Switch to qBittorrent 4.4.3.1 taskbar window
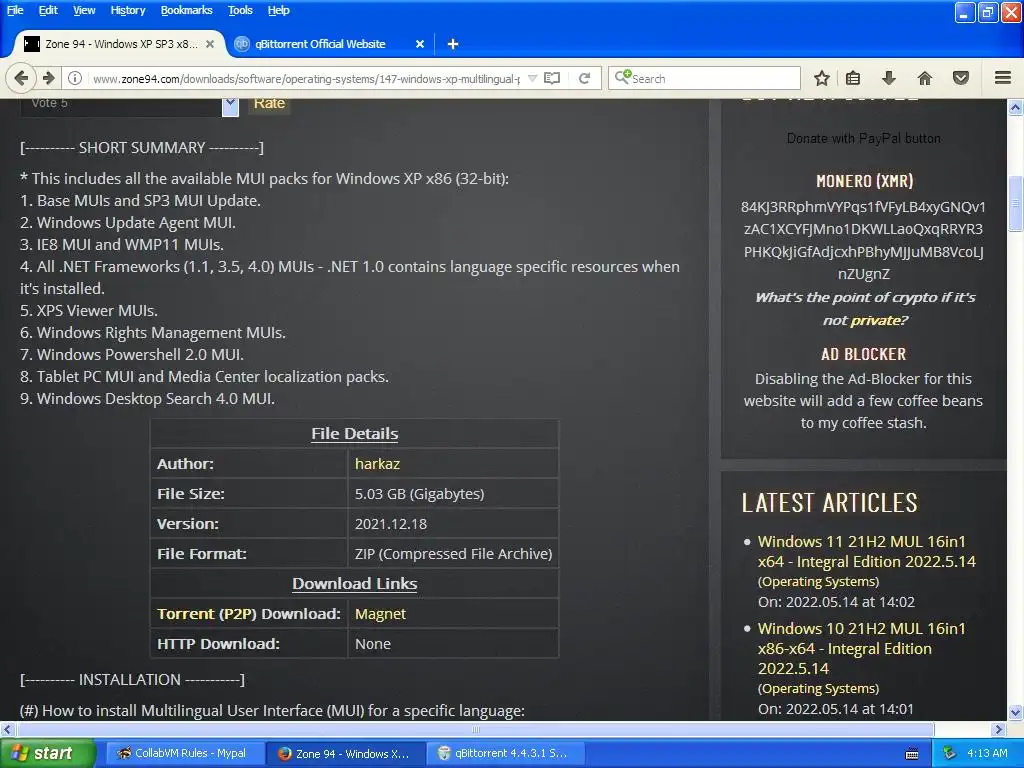This screenshot has width=1024, height=768. [505, 753]
